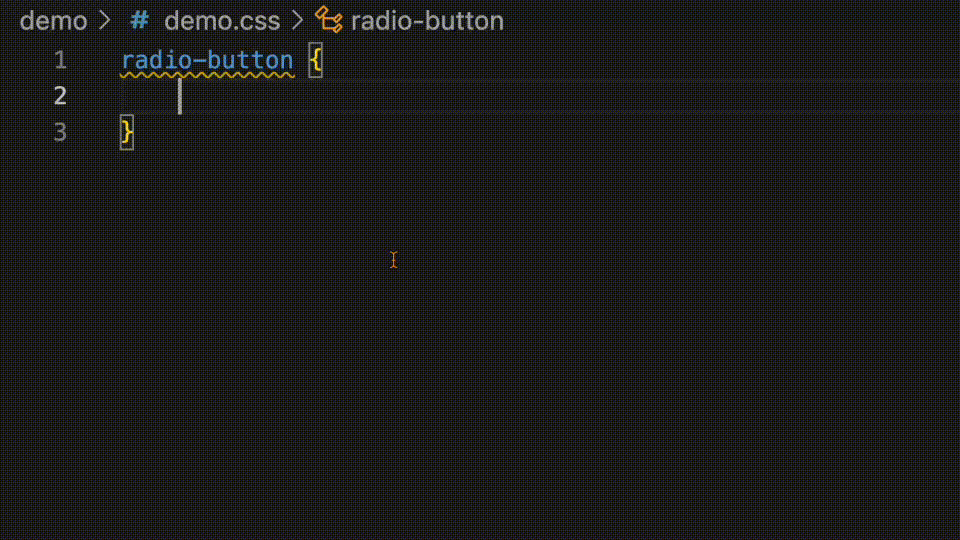
Task: Click the opening curly brace on line 1
Action: [x=315, y=60]
